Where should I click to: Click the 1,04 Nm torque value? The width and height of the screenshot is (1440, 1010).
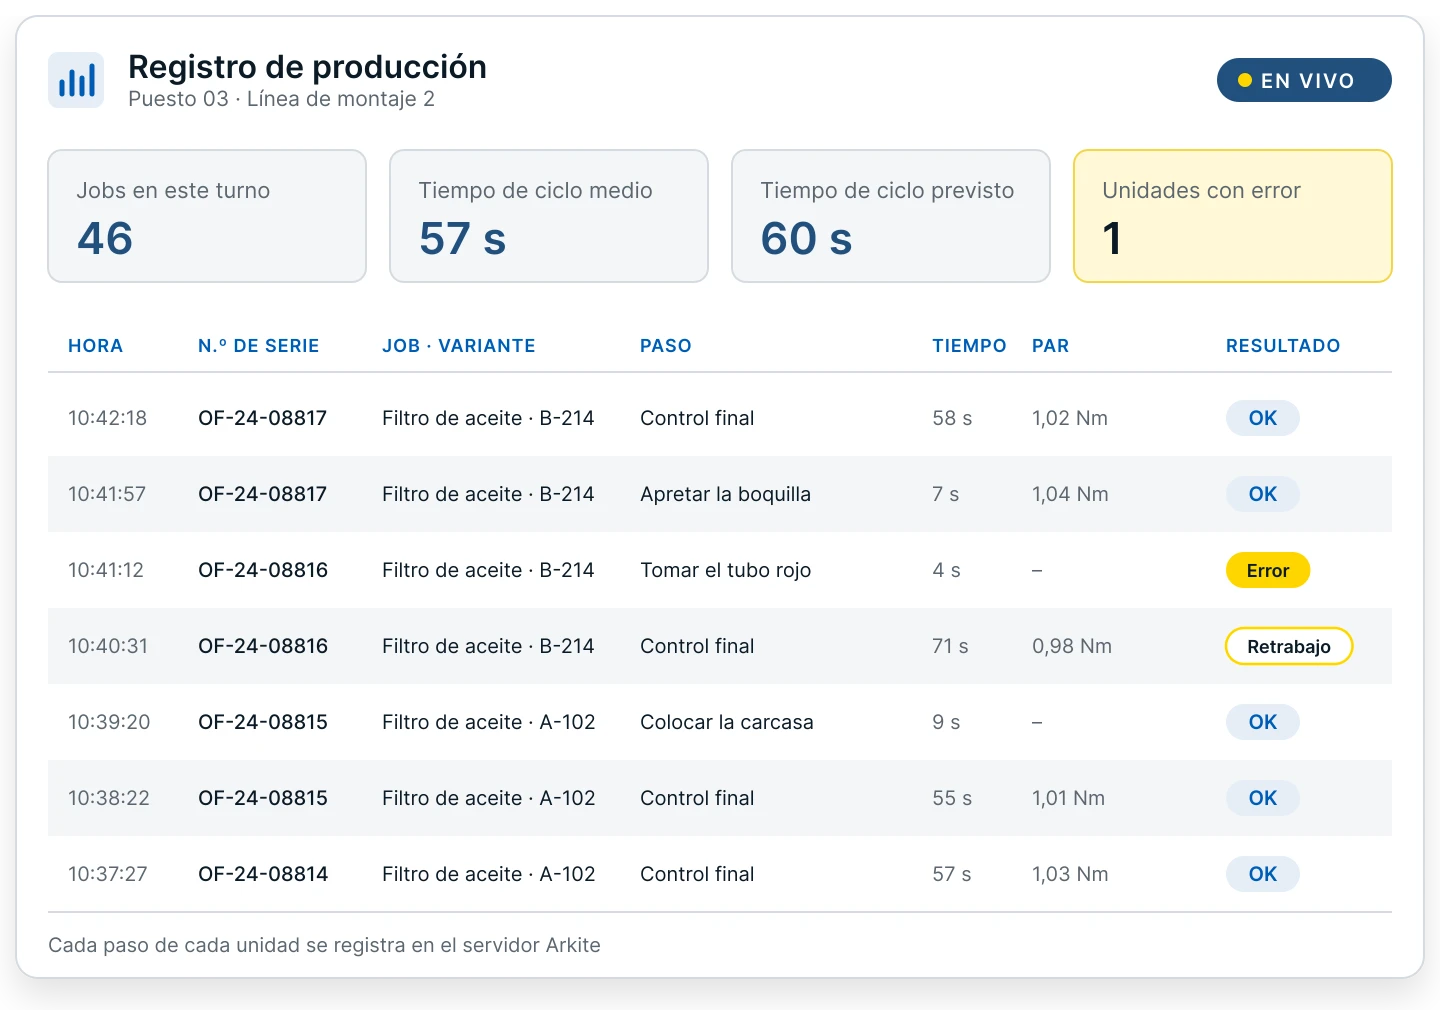point(1070,494)
